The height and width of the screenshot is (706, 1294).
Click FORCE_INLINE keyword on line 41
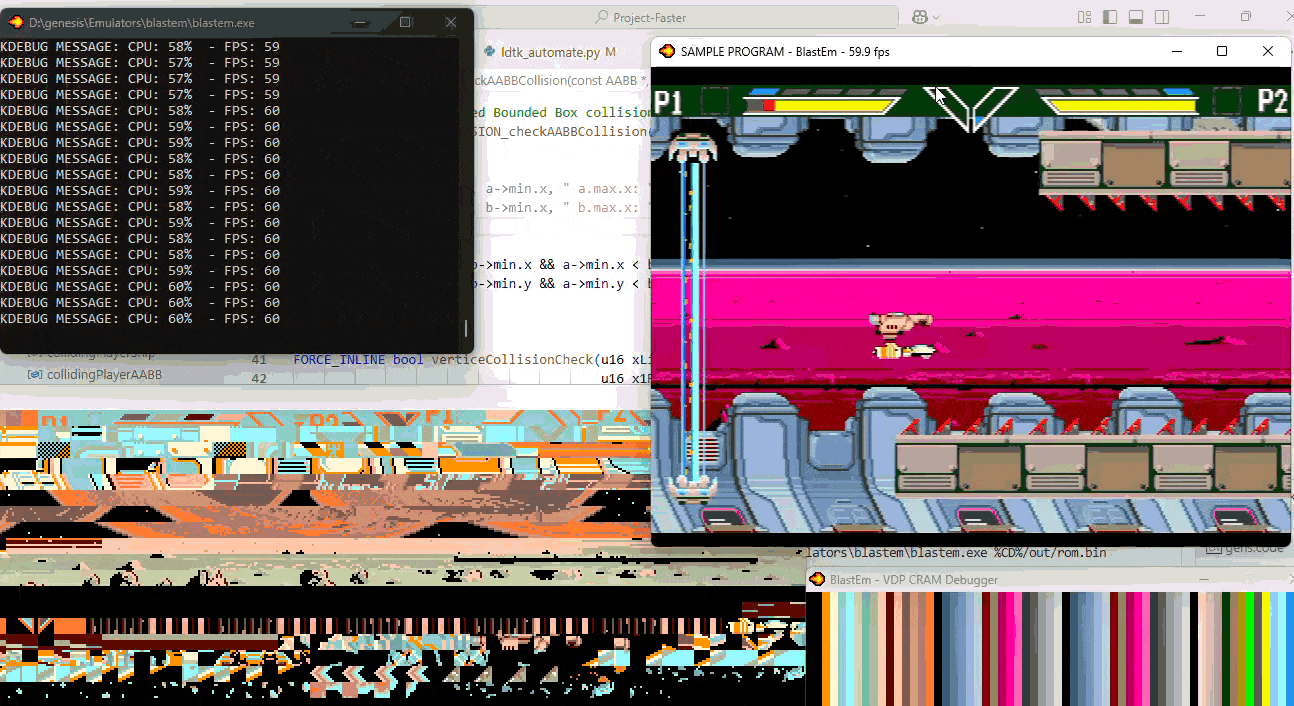click(338, 359)
